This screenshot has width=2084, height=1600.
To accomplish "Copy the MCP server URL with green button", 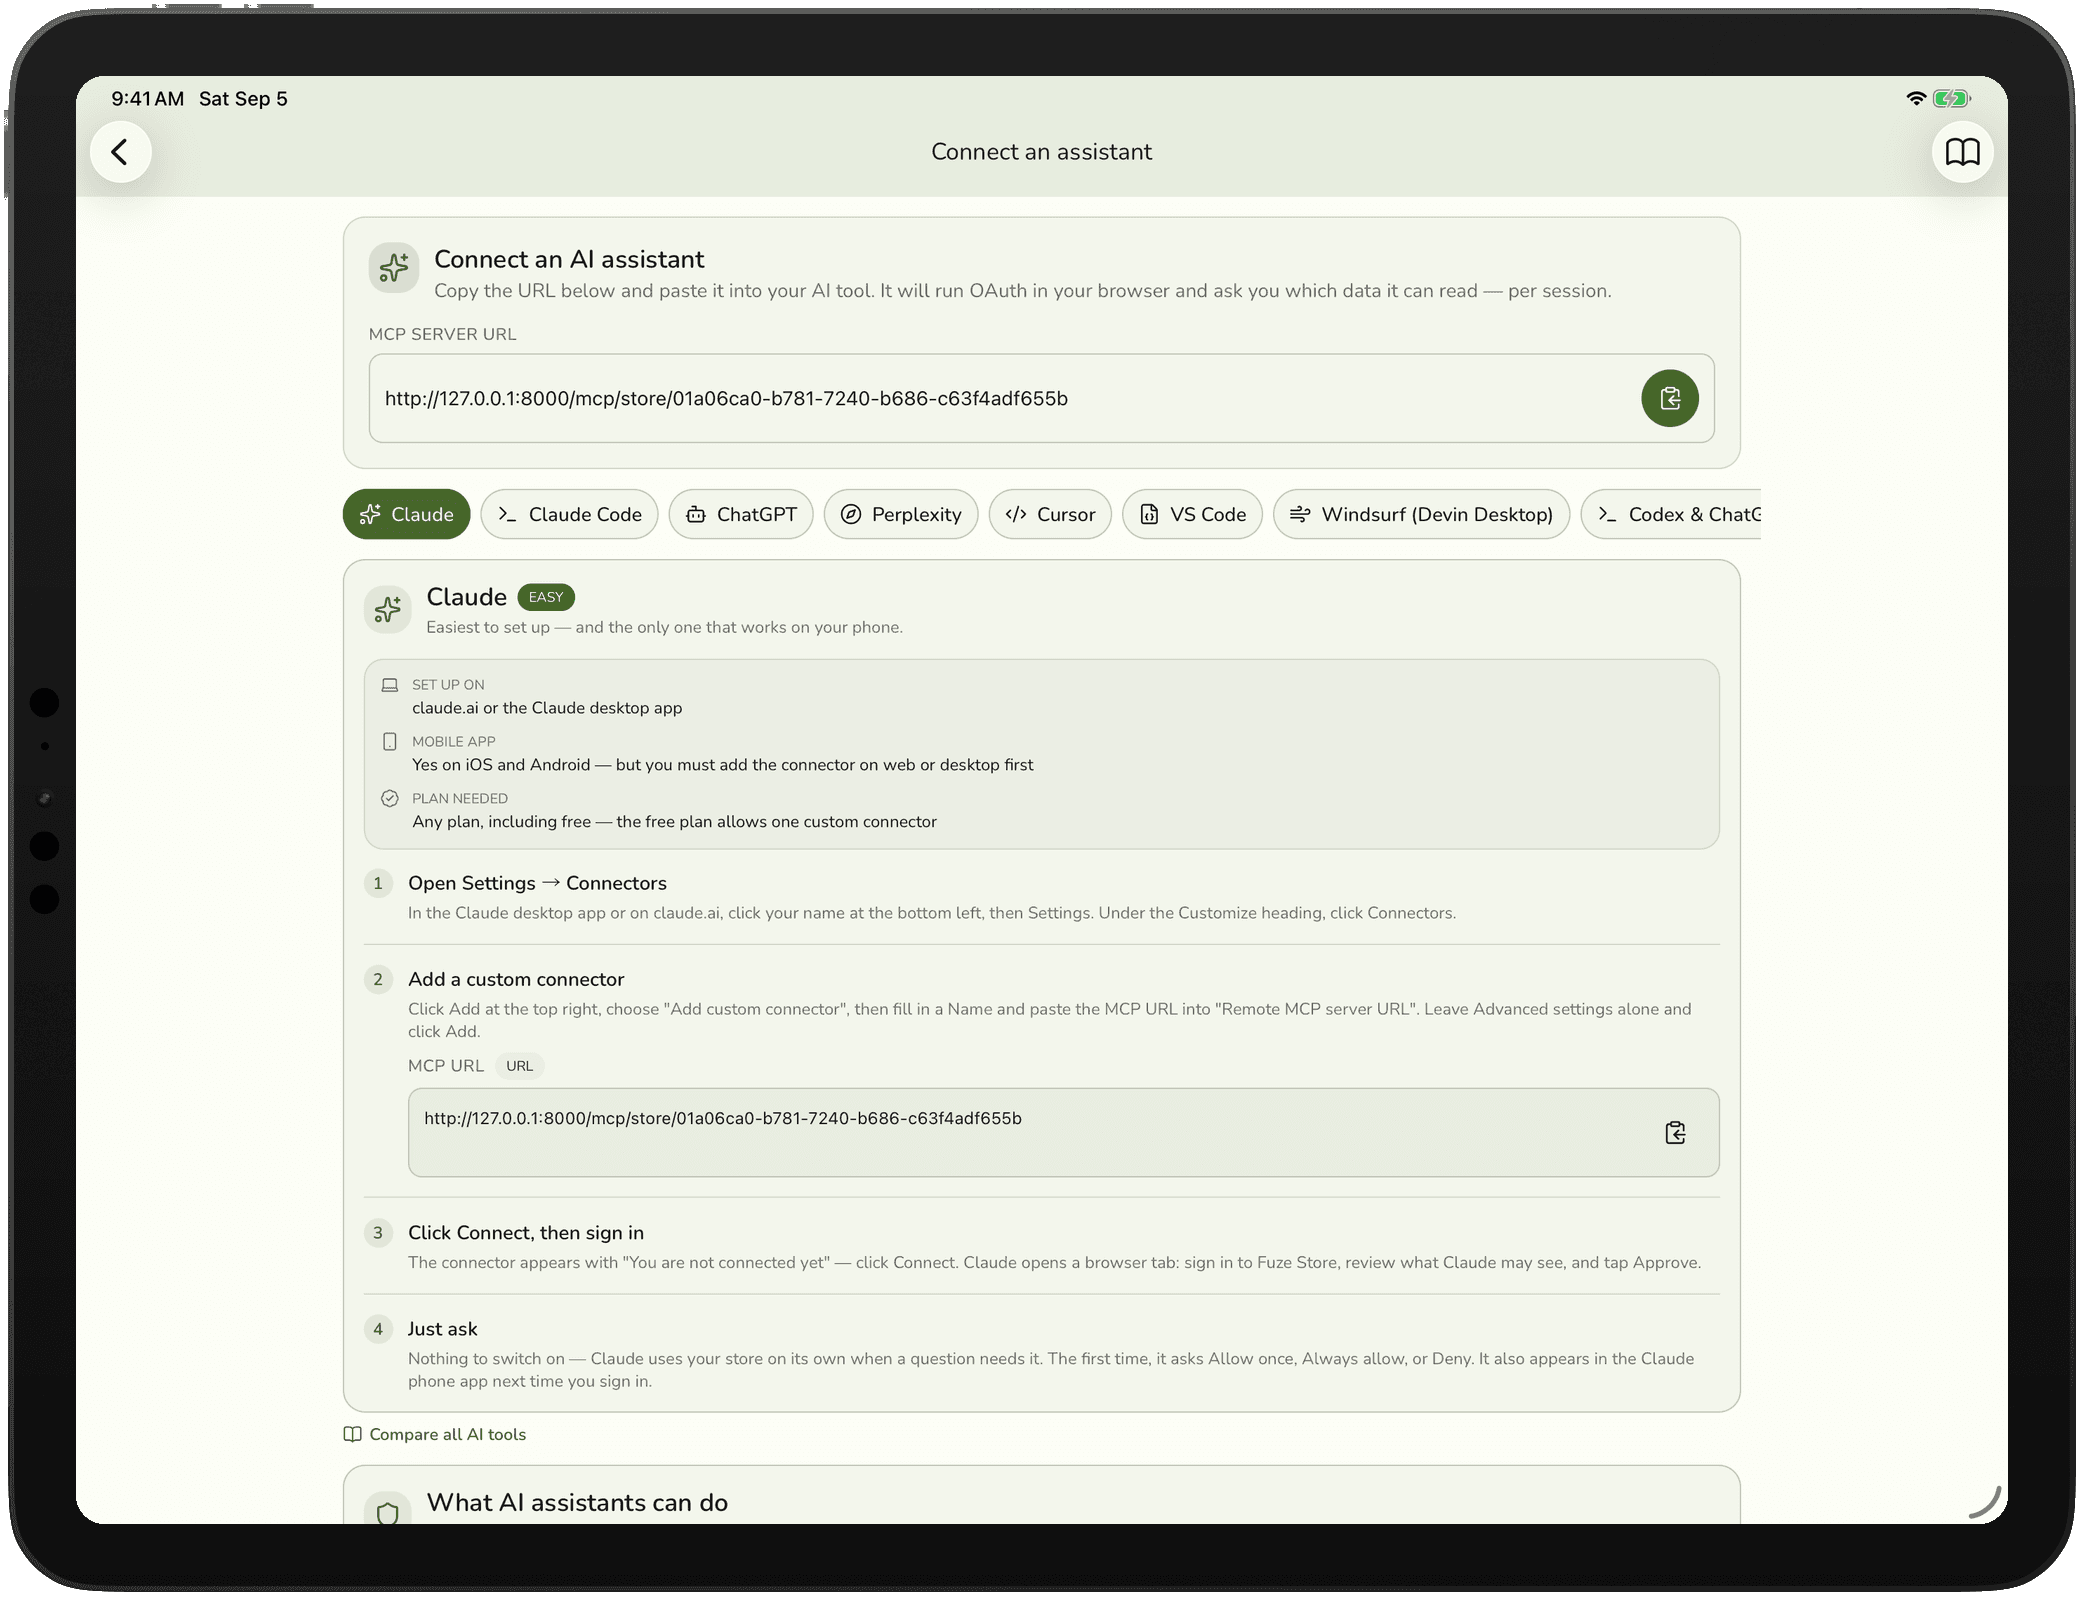I will pyautogui.click(x=1669, y=398).
